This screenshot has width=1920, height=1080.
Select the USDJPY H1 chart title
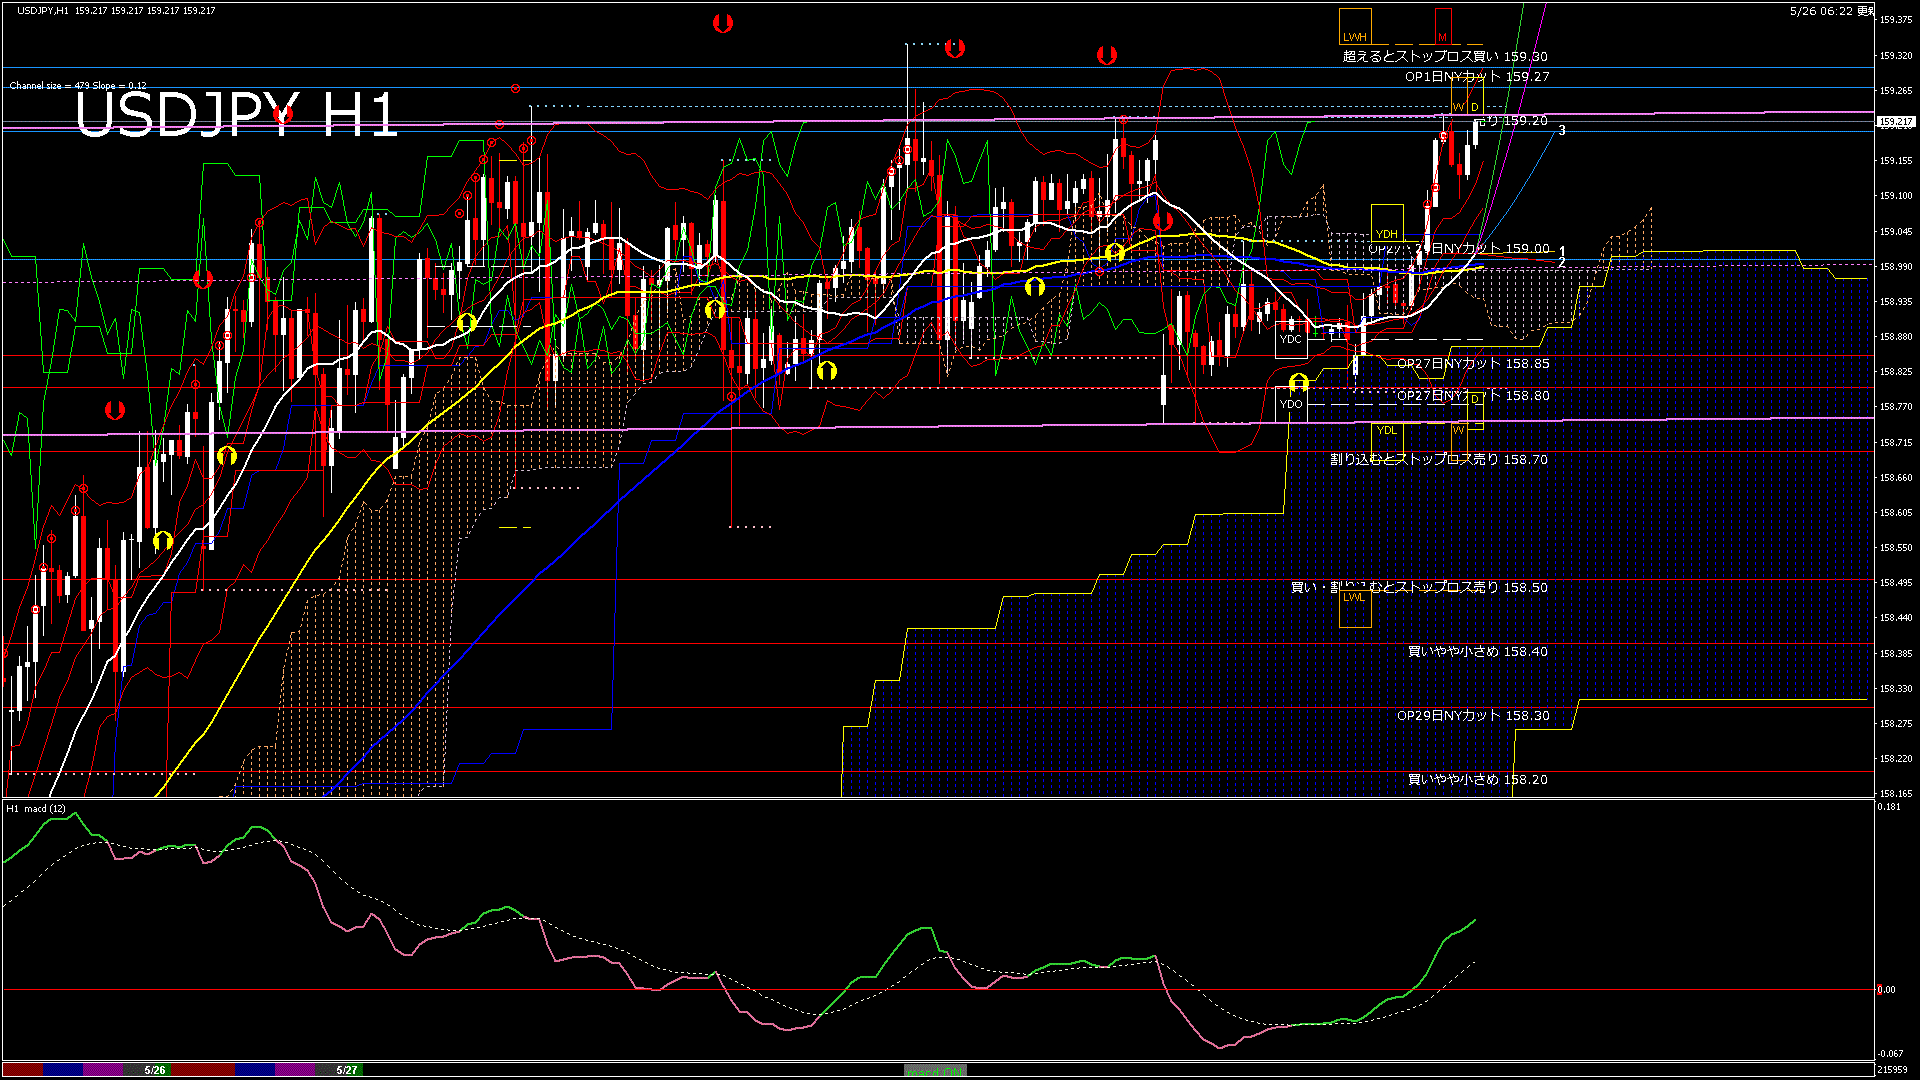coord(237,114)
